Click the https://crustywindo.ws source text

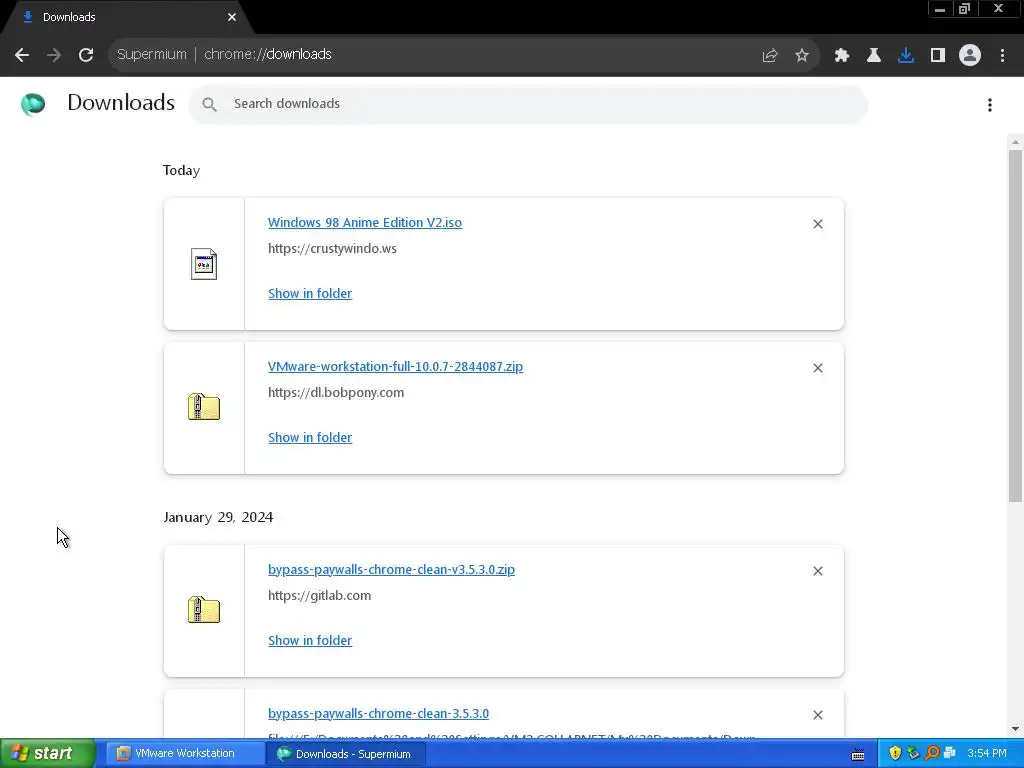pos(332,249)
